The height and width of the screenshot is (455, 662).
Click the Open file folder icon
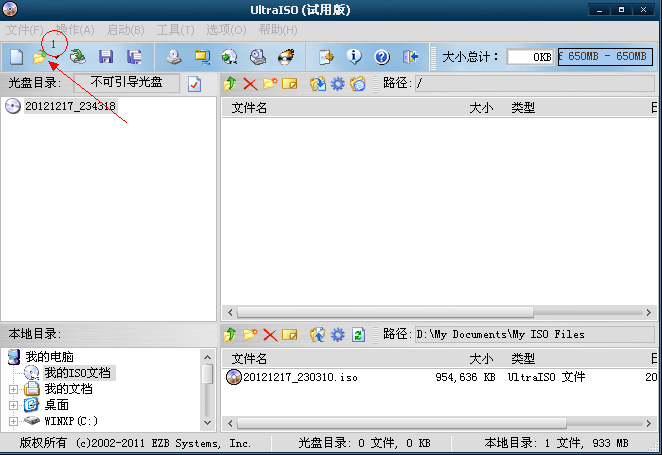tap(39, 57)
